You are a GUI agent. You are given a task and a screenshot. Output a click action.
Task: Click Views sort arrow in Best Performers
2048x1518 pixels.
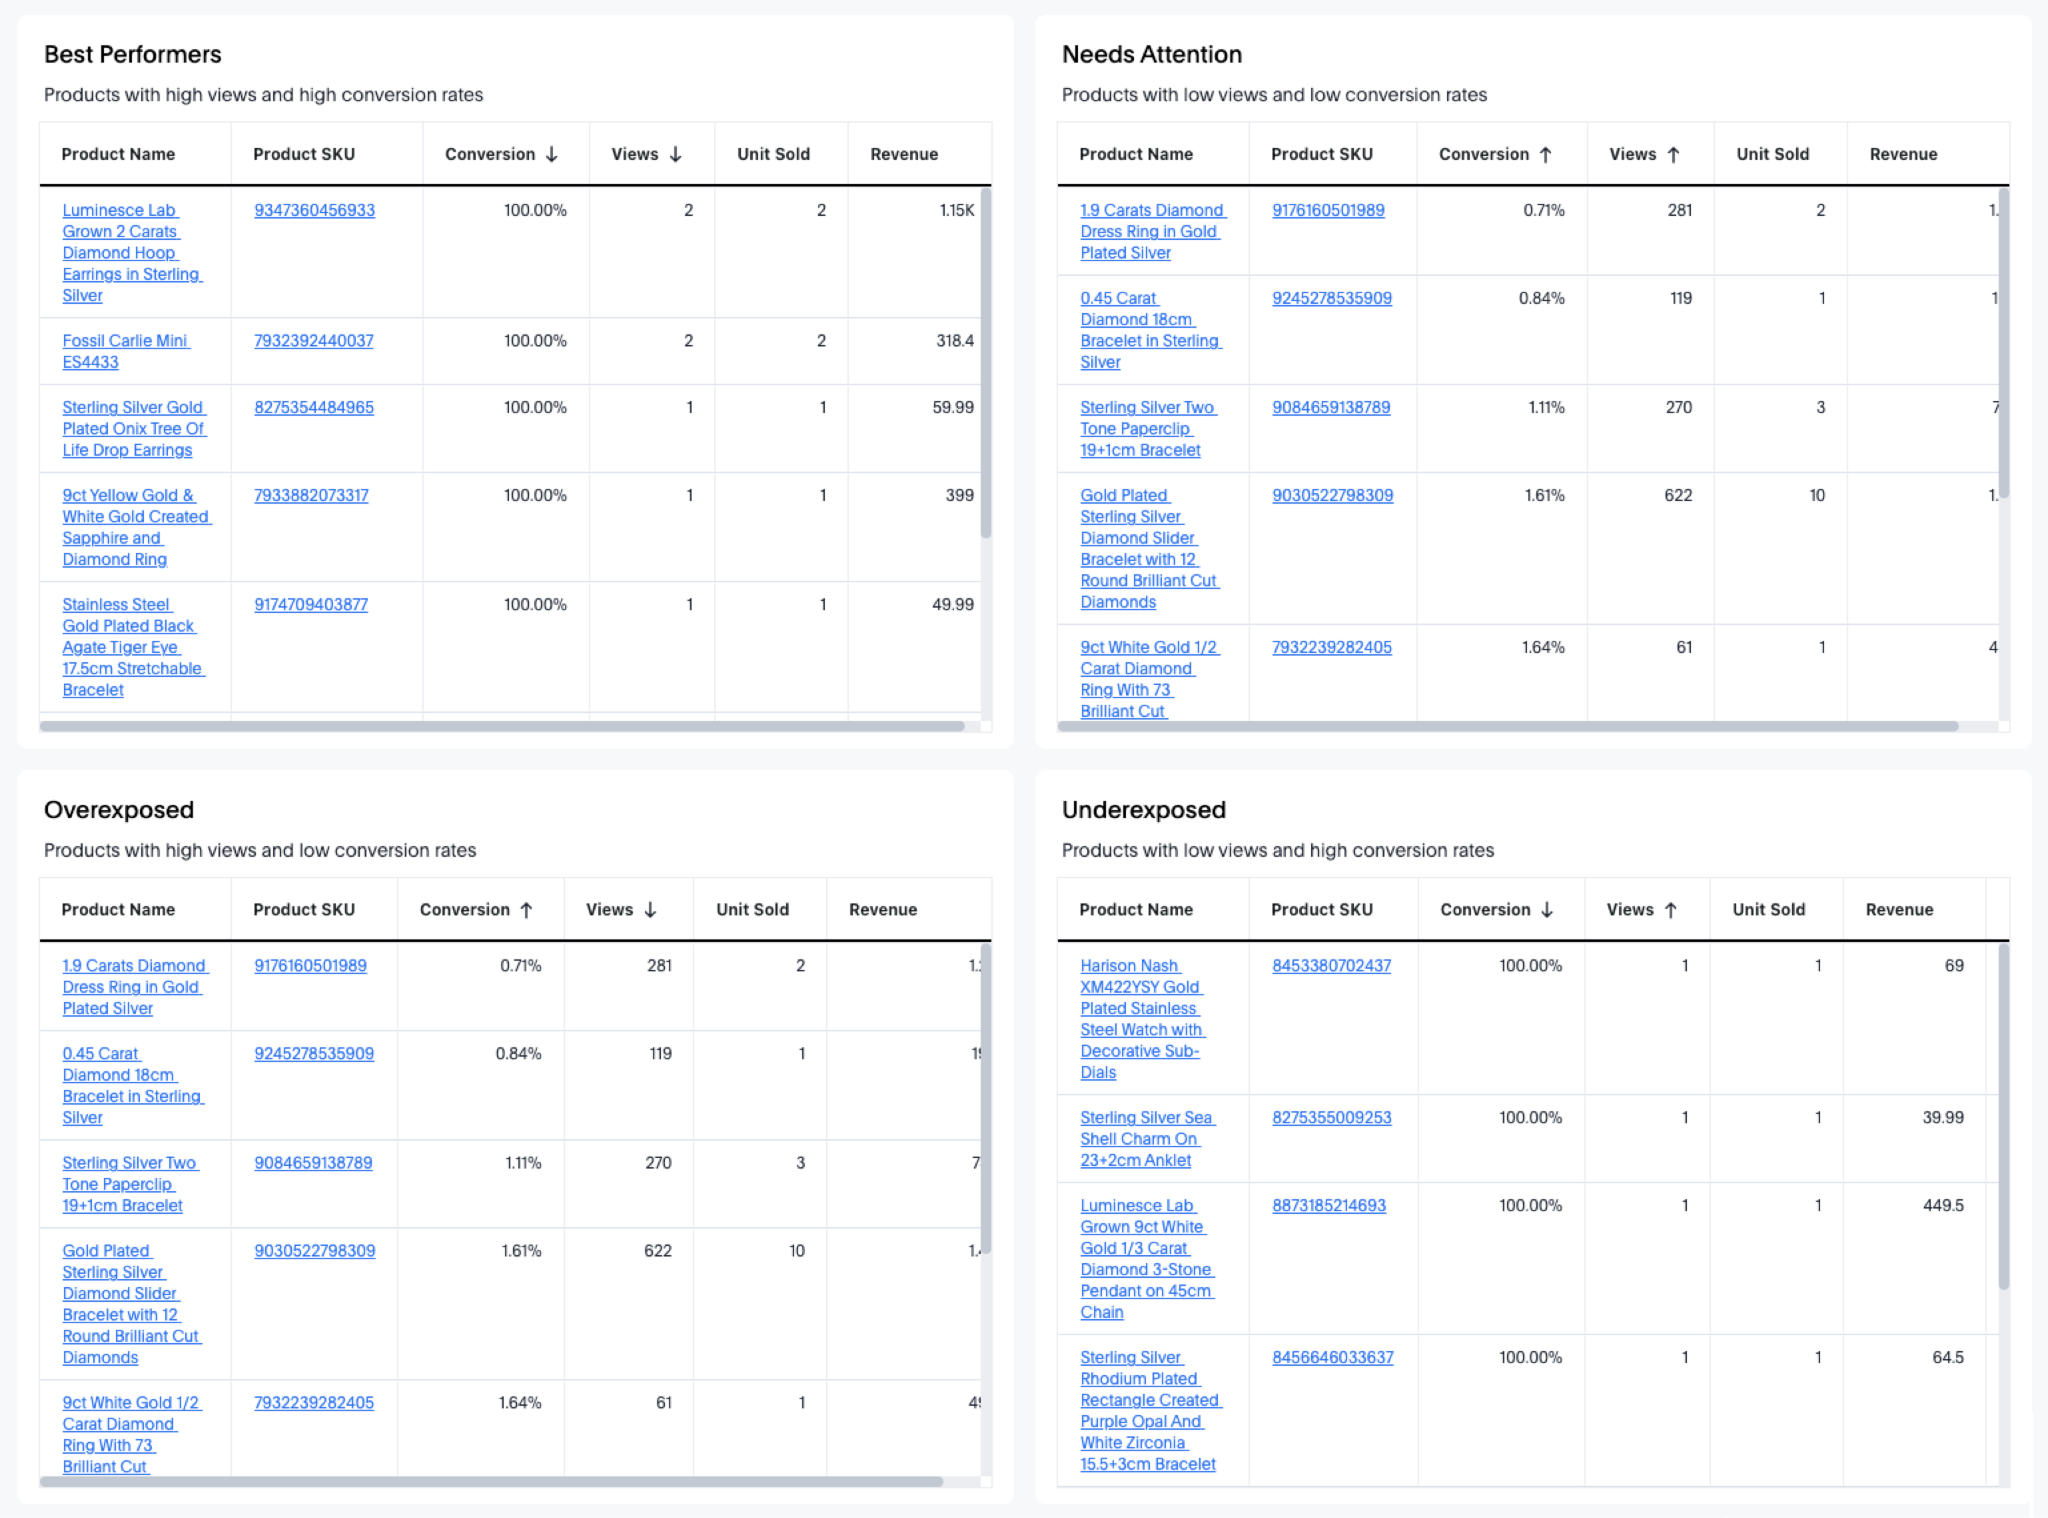pos(675,154)
